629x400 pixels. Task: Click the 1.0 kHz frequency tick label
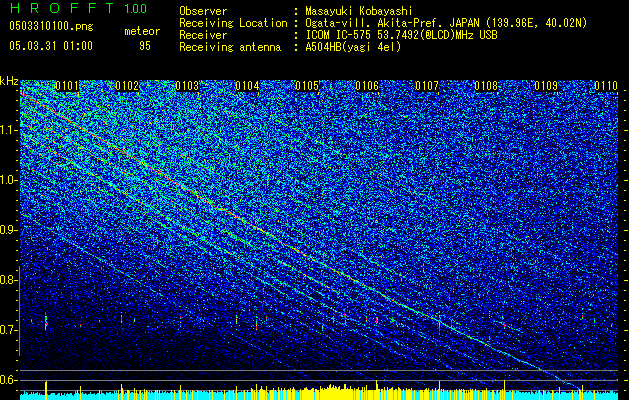click(x=9, y=180)
